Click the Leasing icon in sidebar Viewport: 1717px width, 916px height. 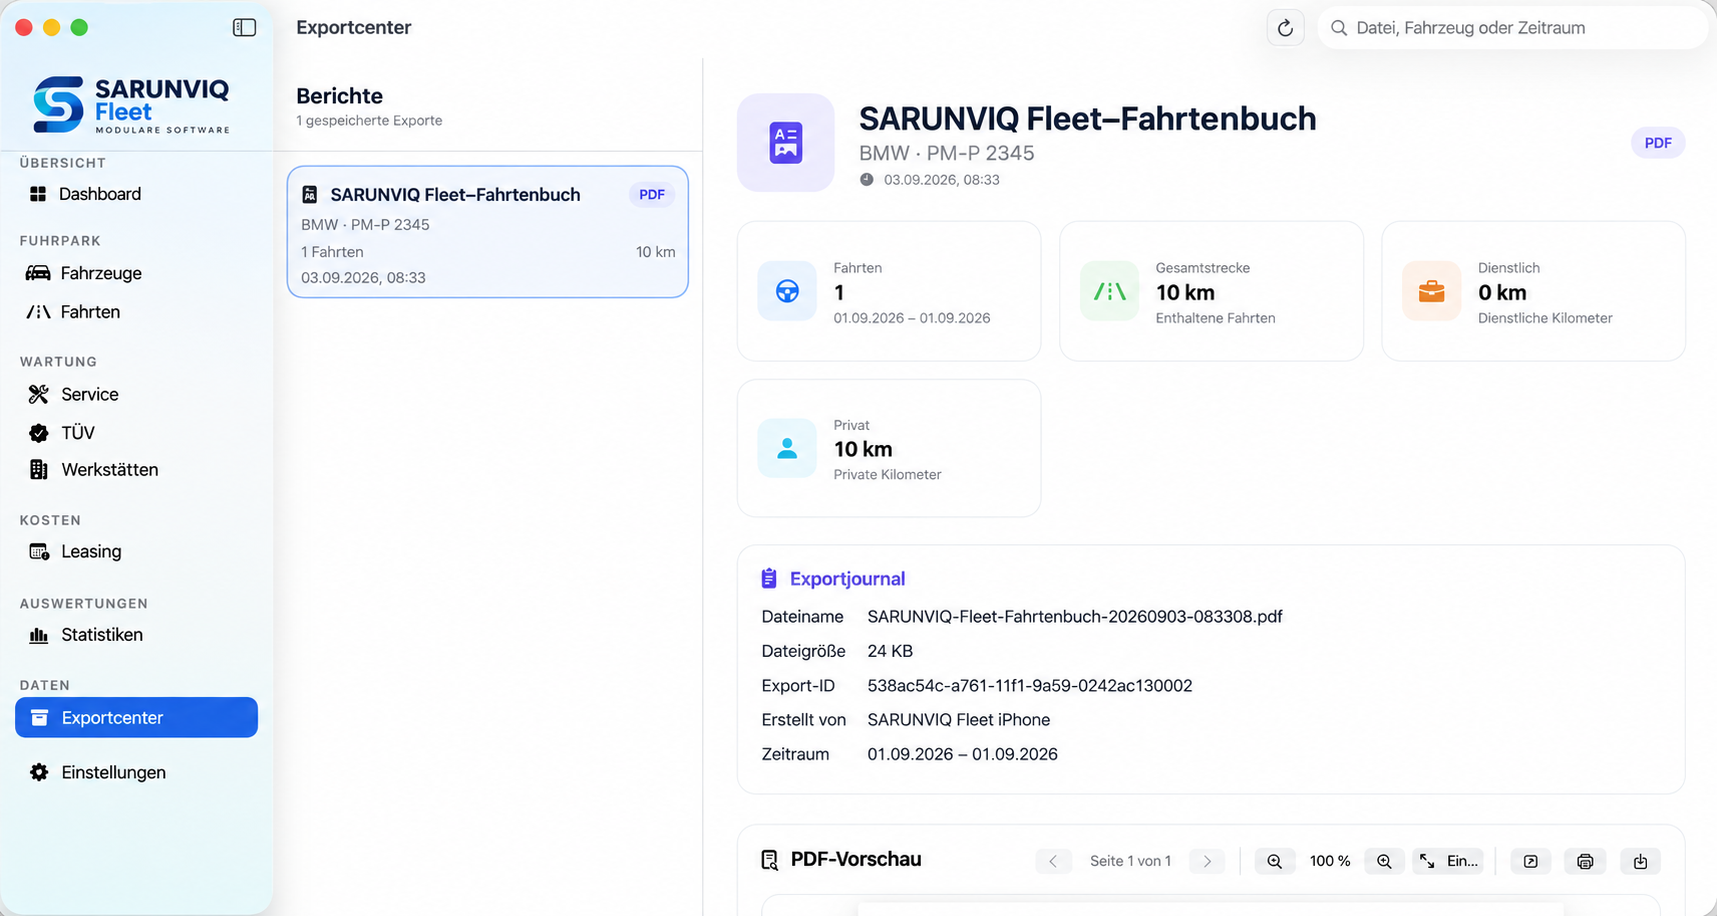point(39,552)
